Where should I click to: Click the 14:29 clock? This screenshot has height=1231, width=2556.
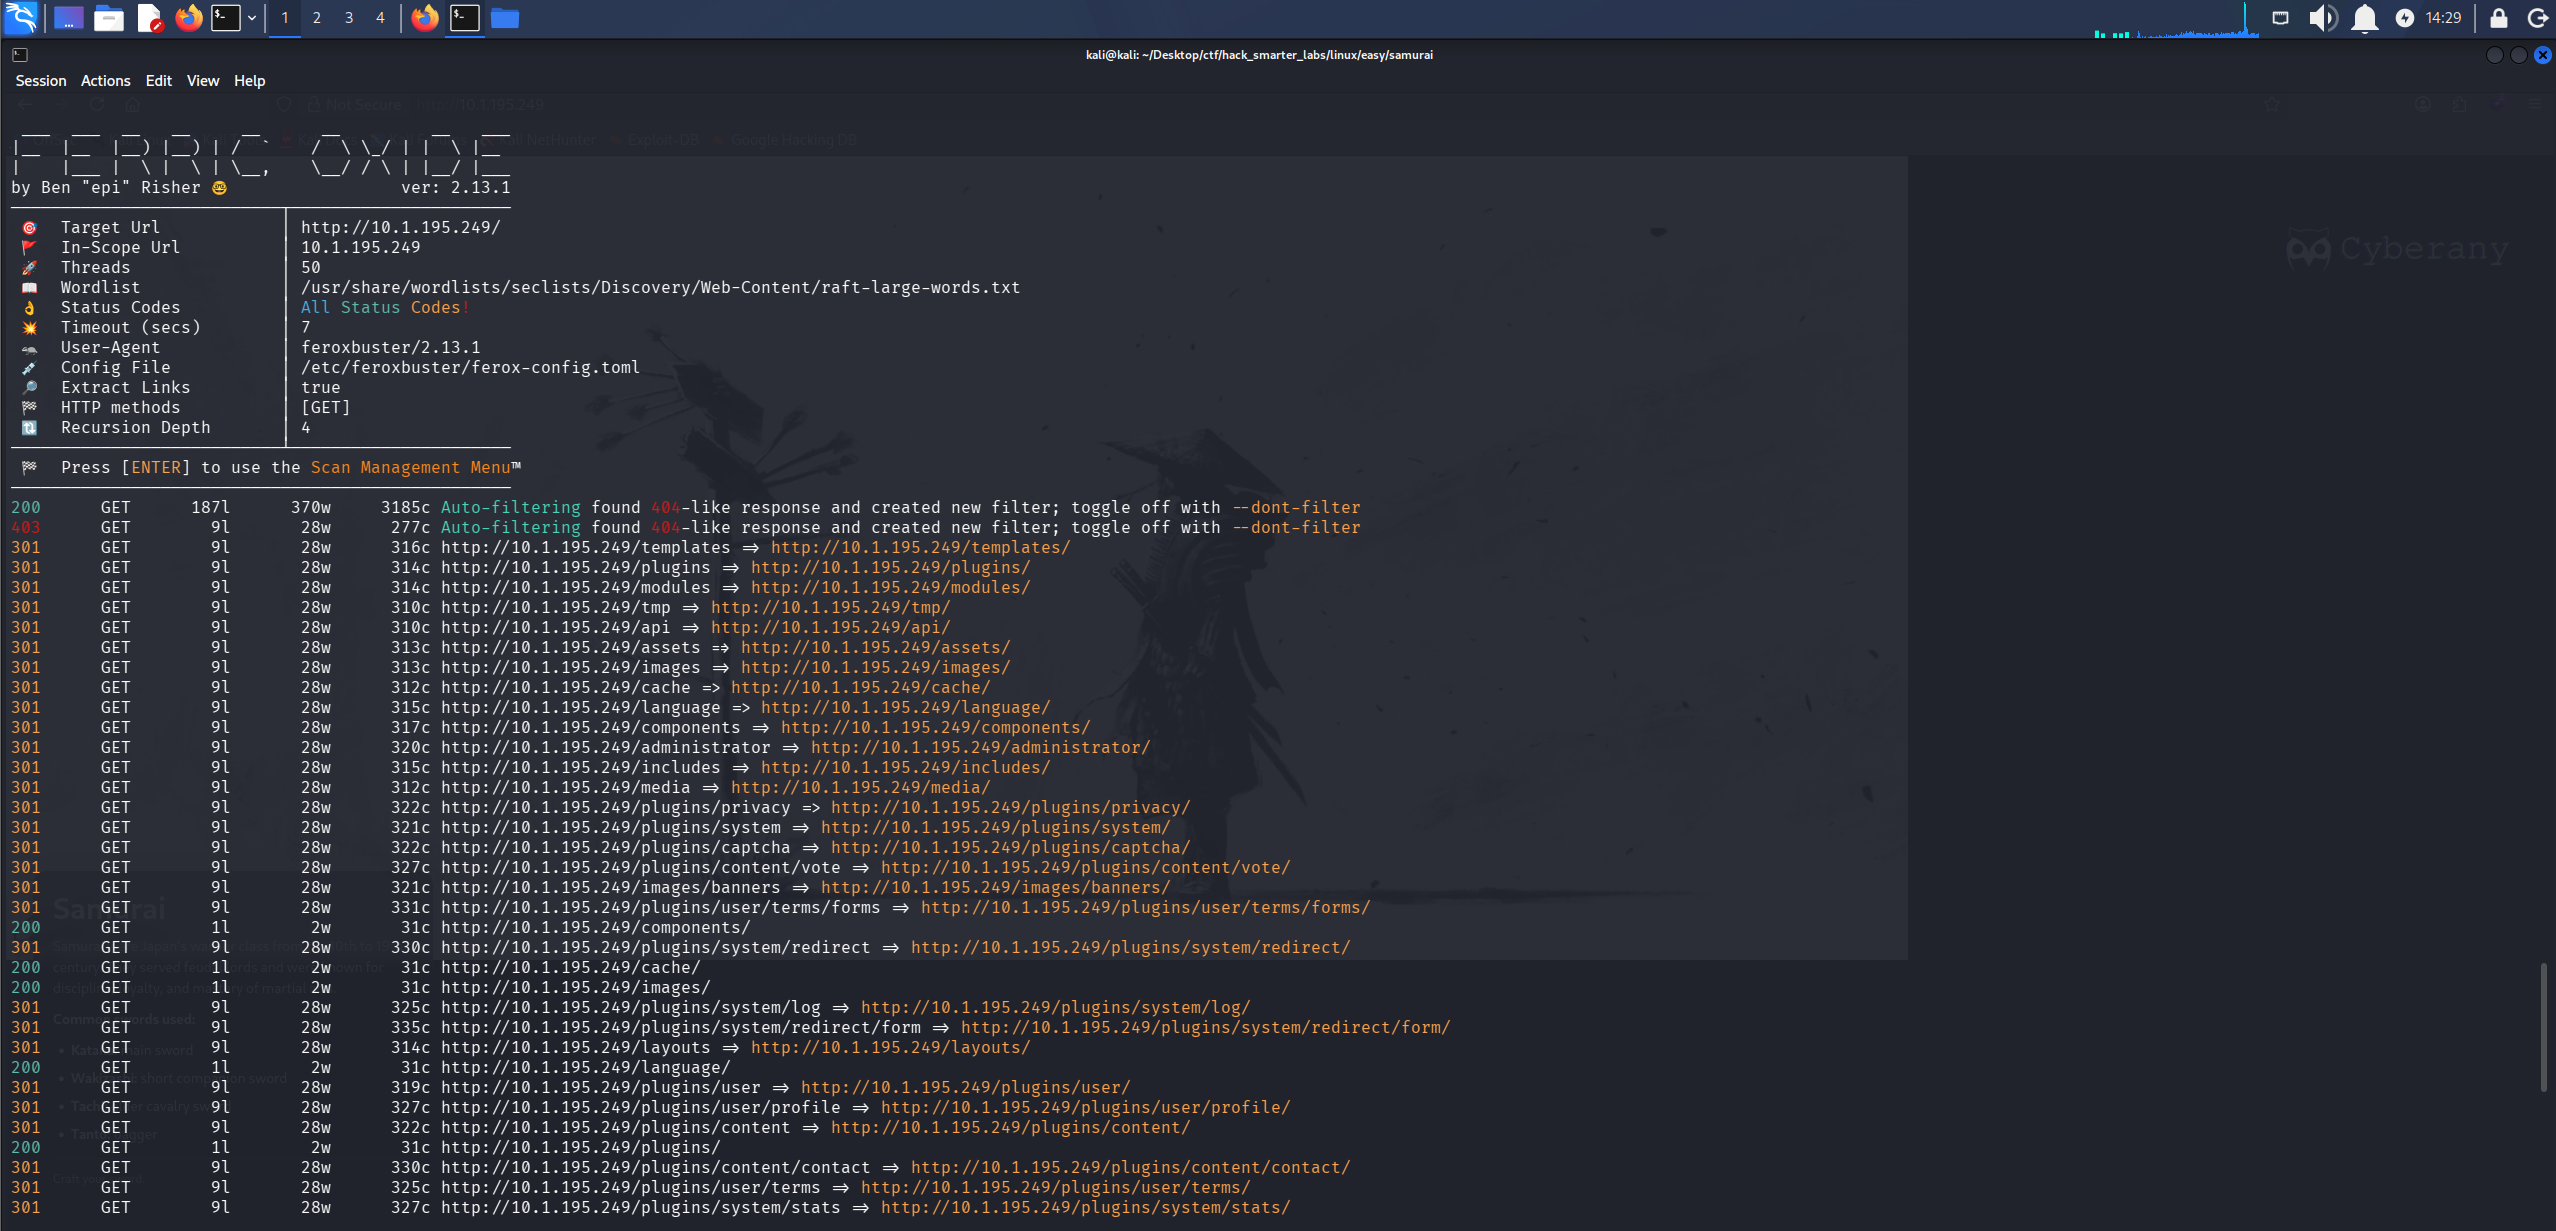2443,18
